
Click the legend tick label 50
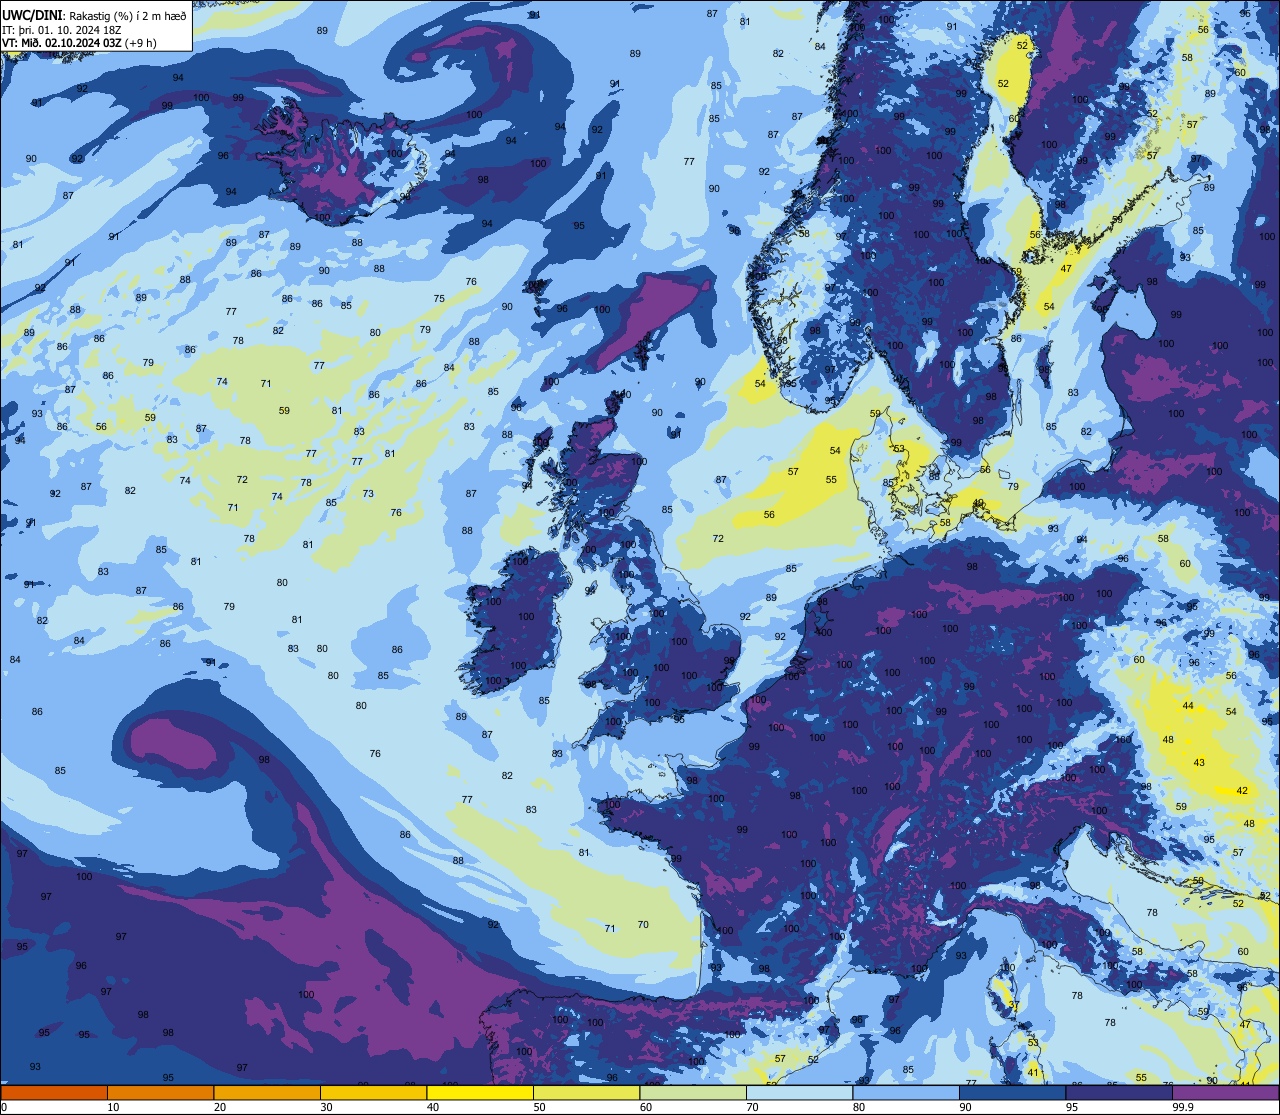539,1107
